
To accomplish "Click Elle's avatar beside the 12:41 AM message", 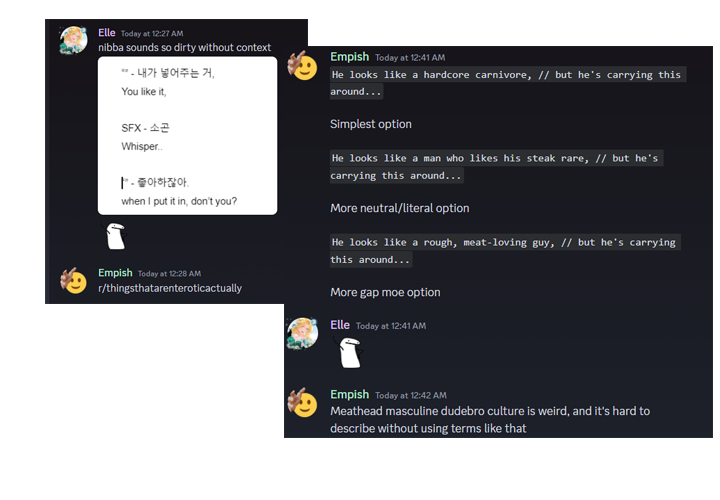I will click(303, 334).
